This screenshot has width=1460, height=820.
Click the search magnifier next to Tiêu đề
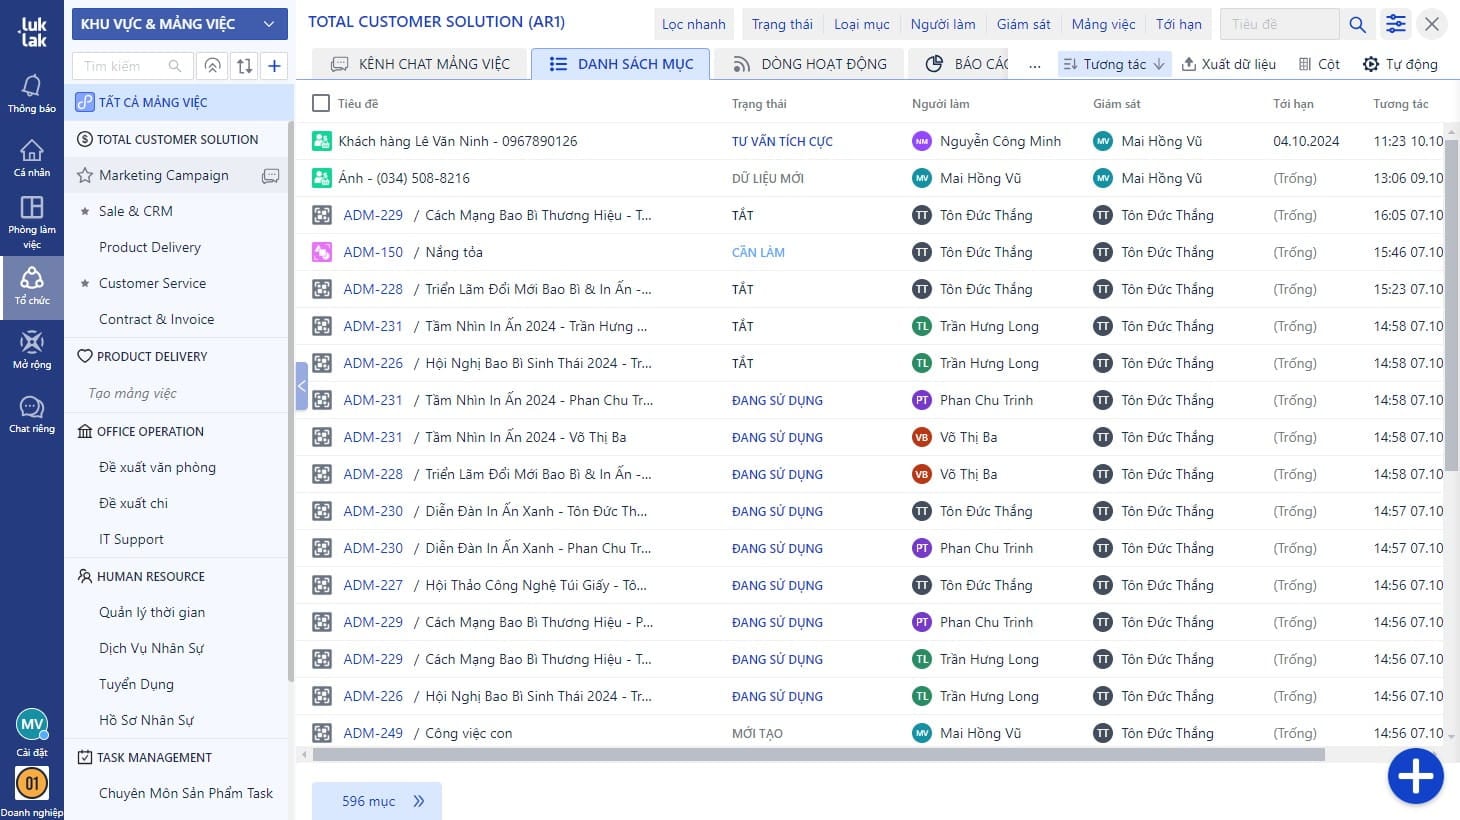1357,24
